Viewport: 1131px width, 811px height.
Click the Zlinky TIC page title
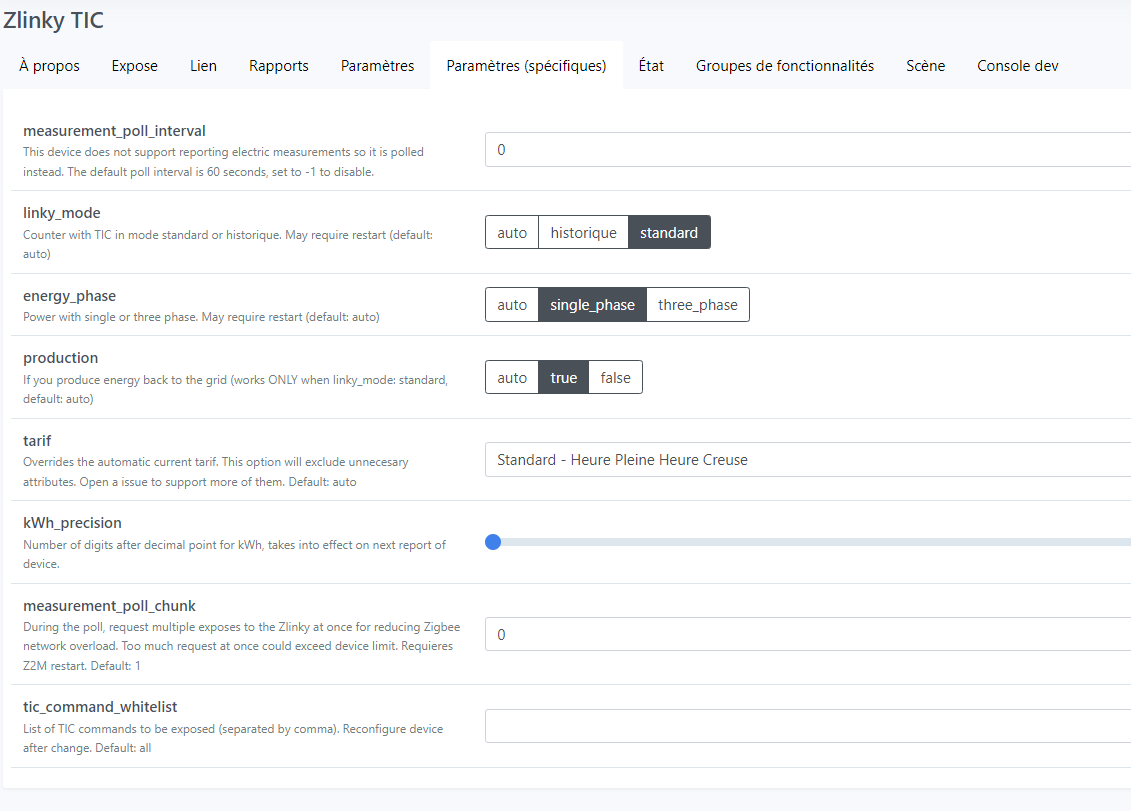click(53, 19)
